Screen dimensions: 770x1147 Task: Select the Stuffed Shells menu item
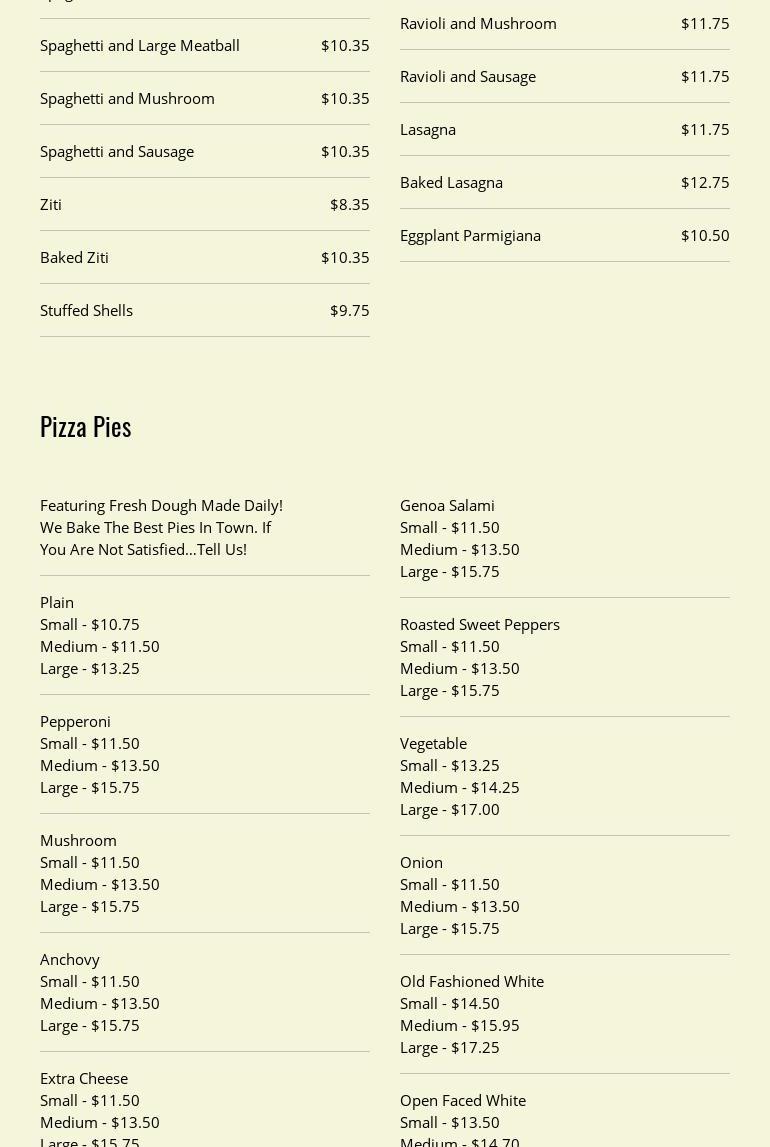[x=86, y=310]
